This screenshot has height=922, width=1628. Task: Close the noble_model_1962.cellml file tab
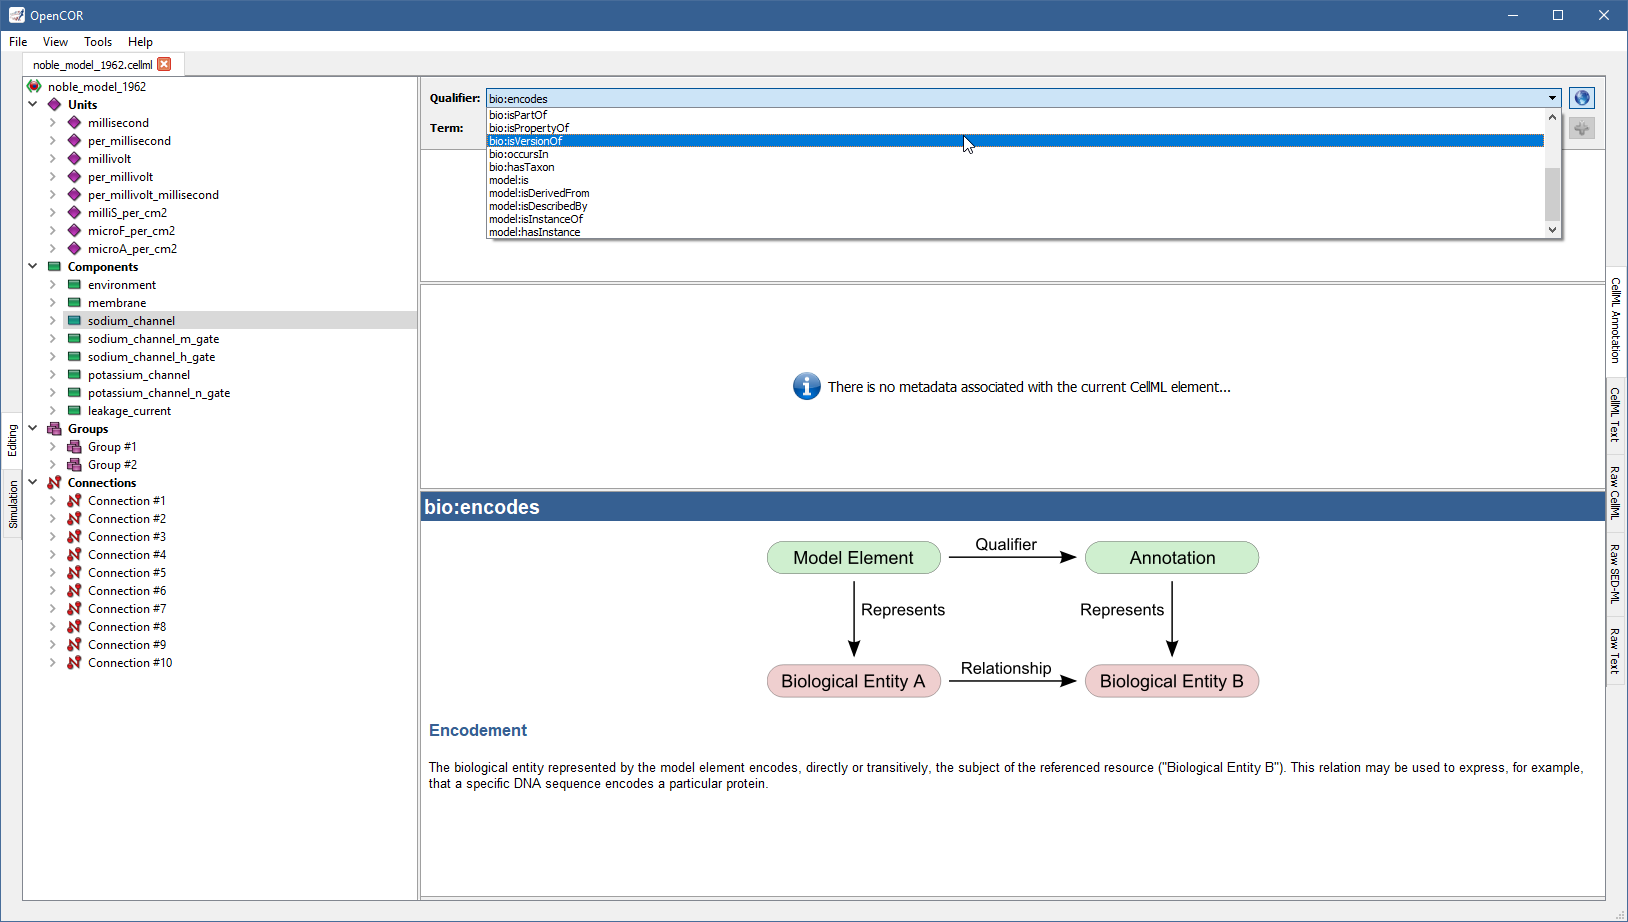165,64
